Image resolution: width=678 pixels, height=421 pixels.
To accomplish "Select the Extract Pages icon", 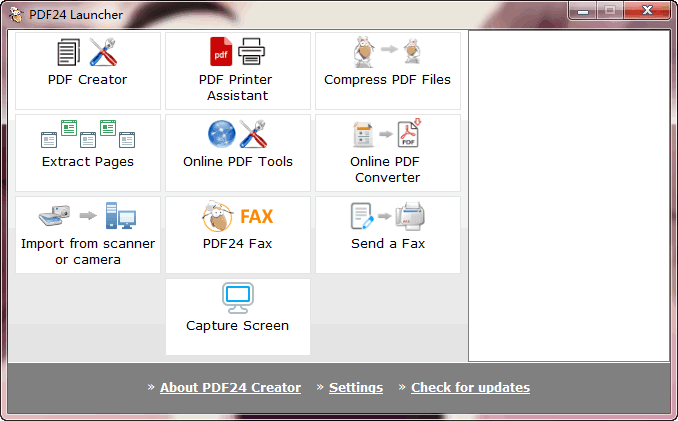I will 88,134.
